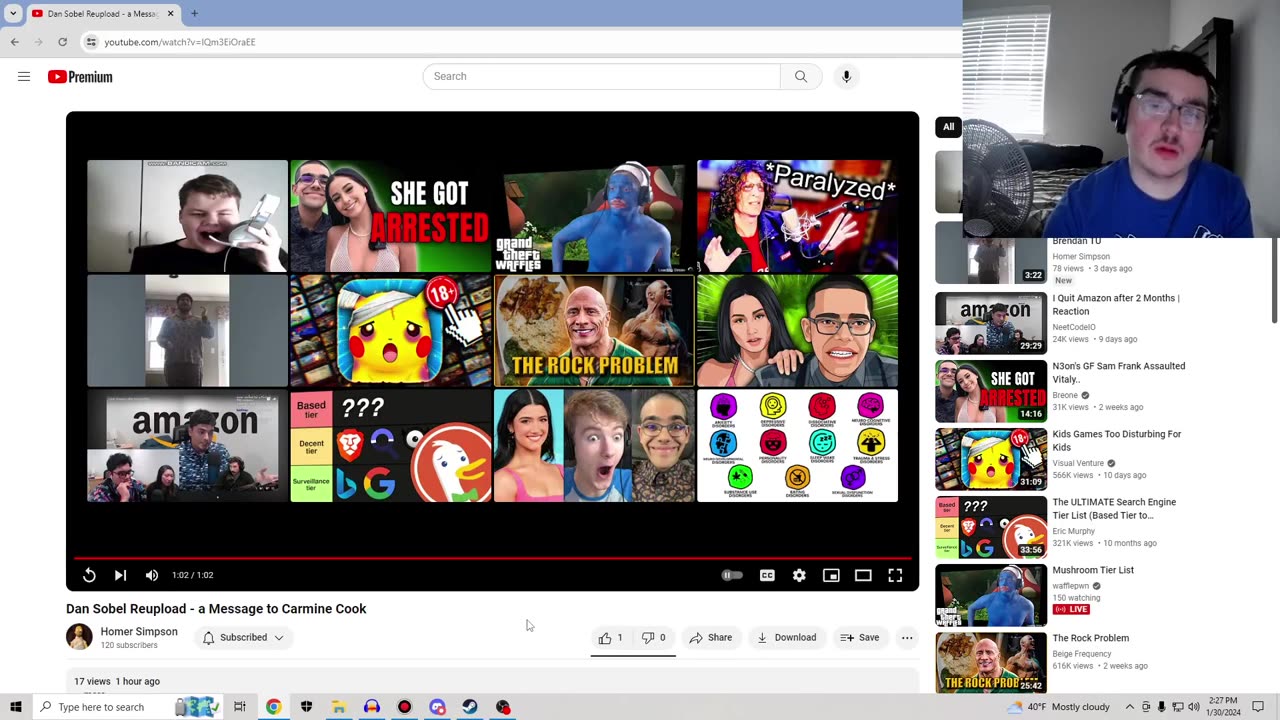Screen dimensions: 1280x720
Task: Replay the finished video
Action: pyautogui.click(x=89, y=575)
